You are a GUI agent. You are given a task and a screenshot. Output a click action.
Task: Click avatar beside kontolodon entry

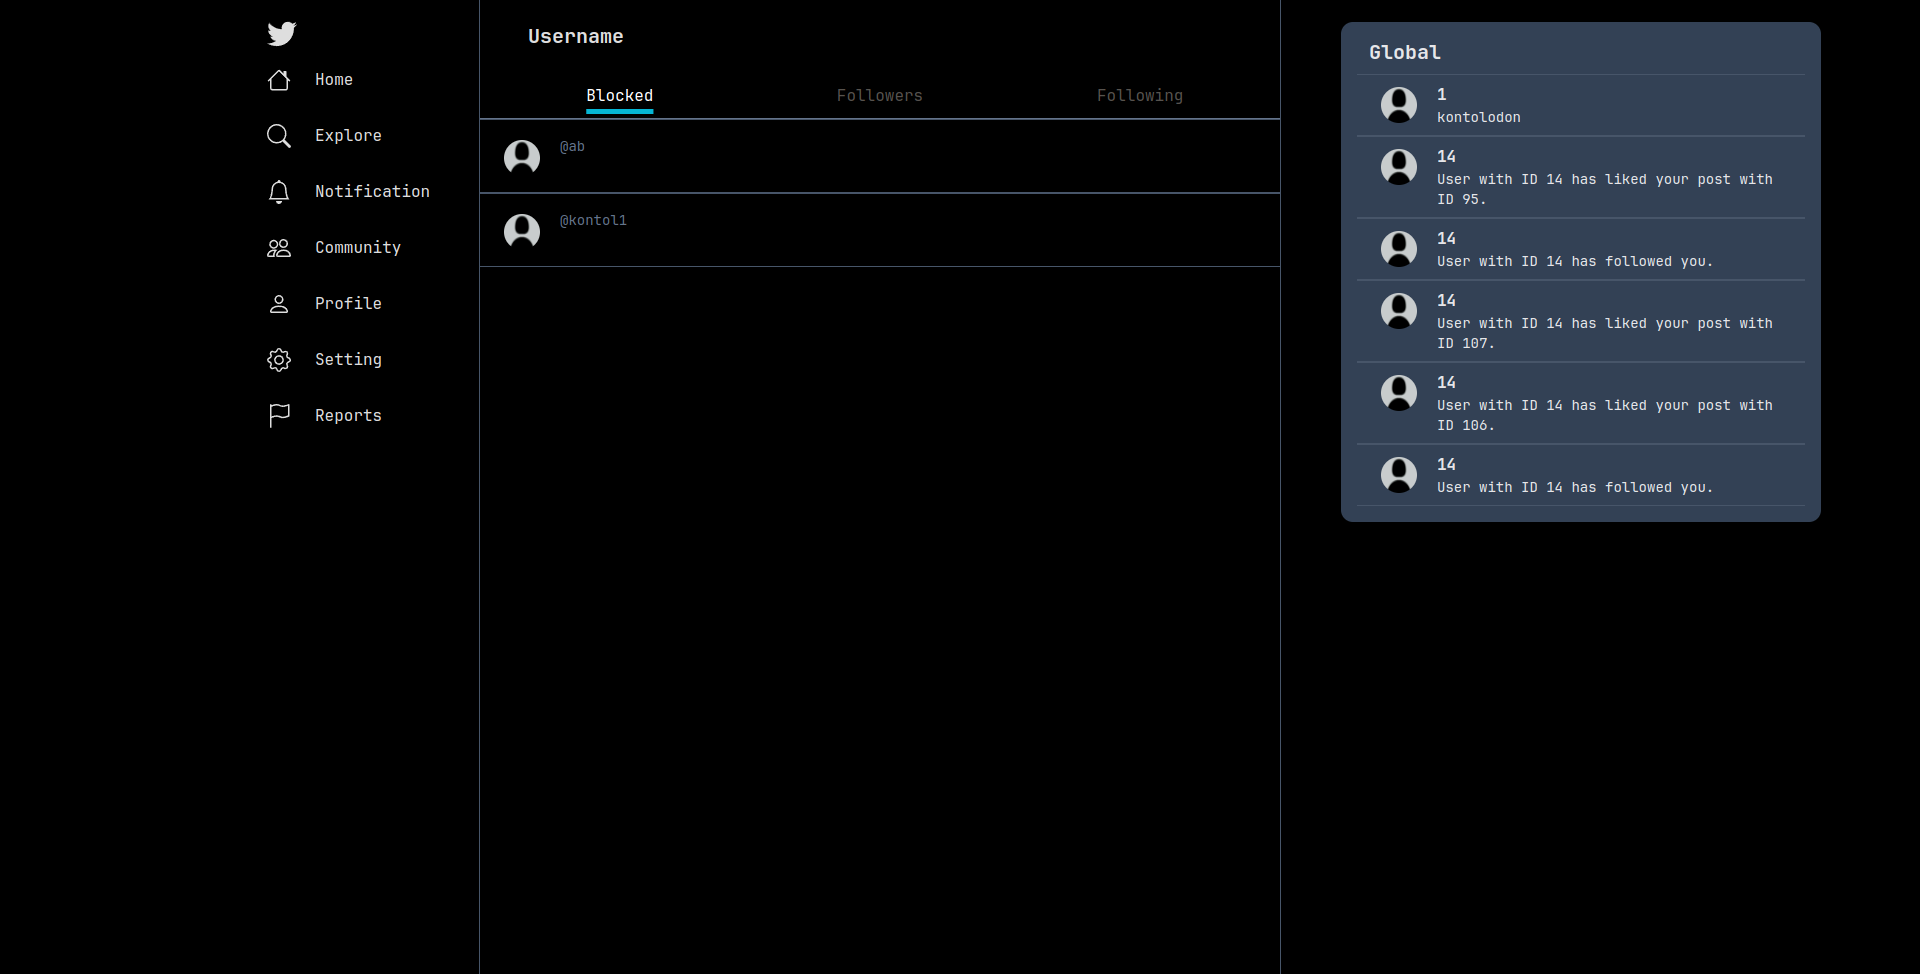(x=1399, y=105)
